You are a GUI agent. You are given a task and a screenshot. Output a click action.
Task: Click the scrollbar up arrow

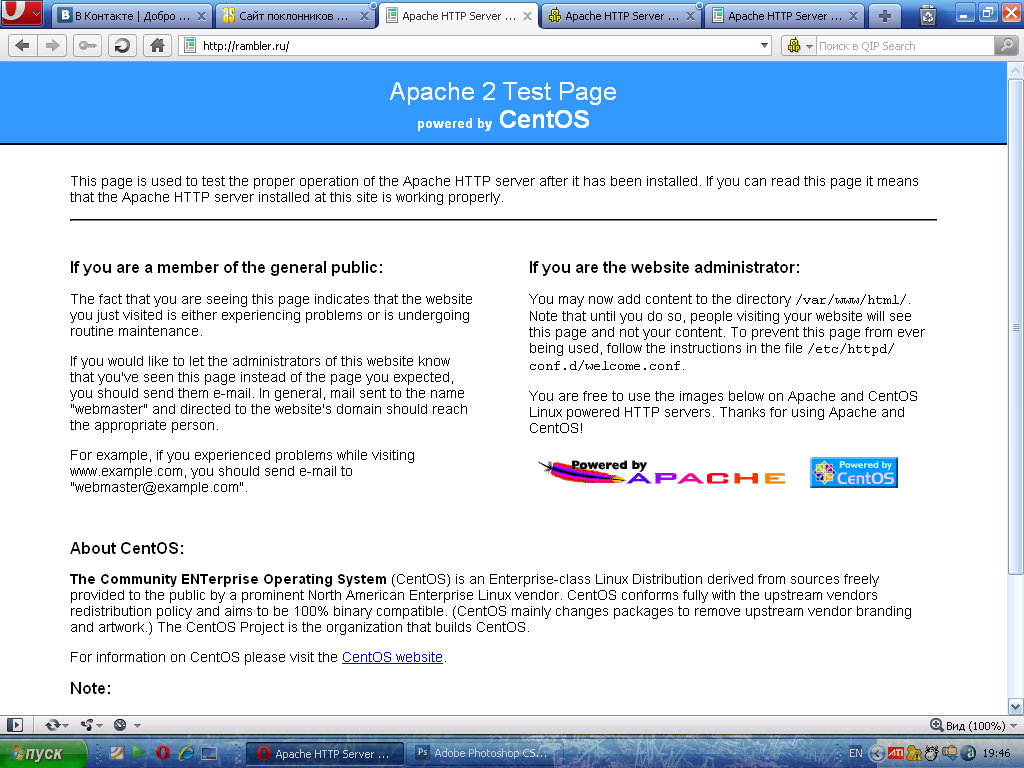coord(1016,70)
